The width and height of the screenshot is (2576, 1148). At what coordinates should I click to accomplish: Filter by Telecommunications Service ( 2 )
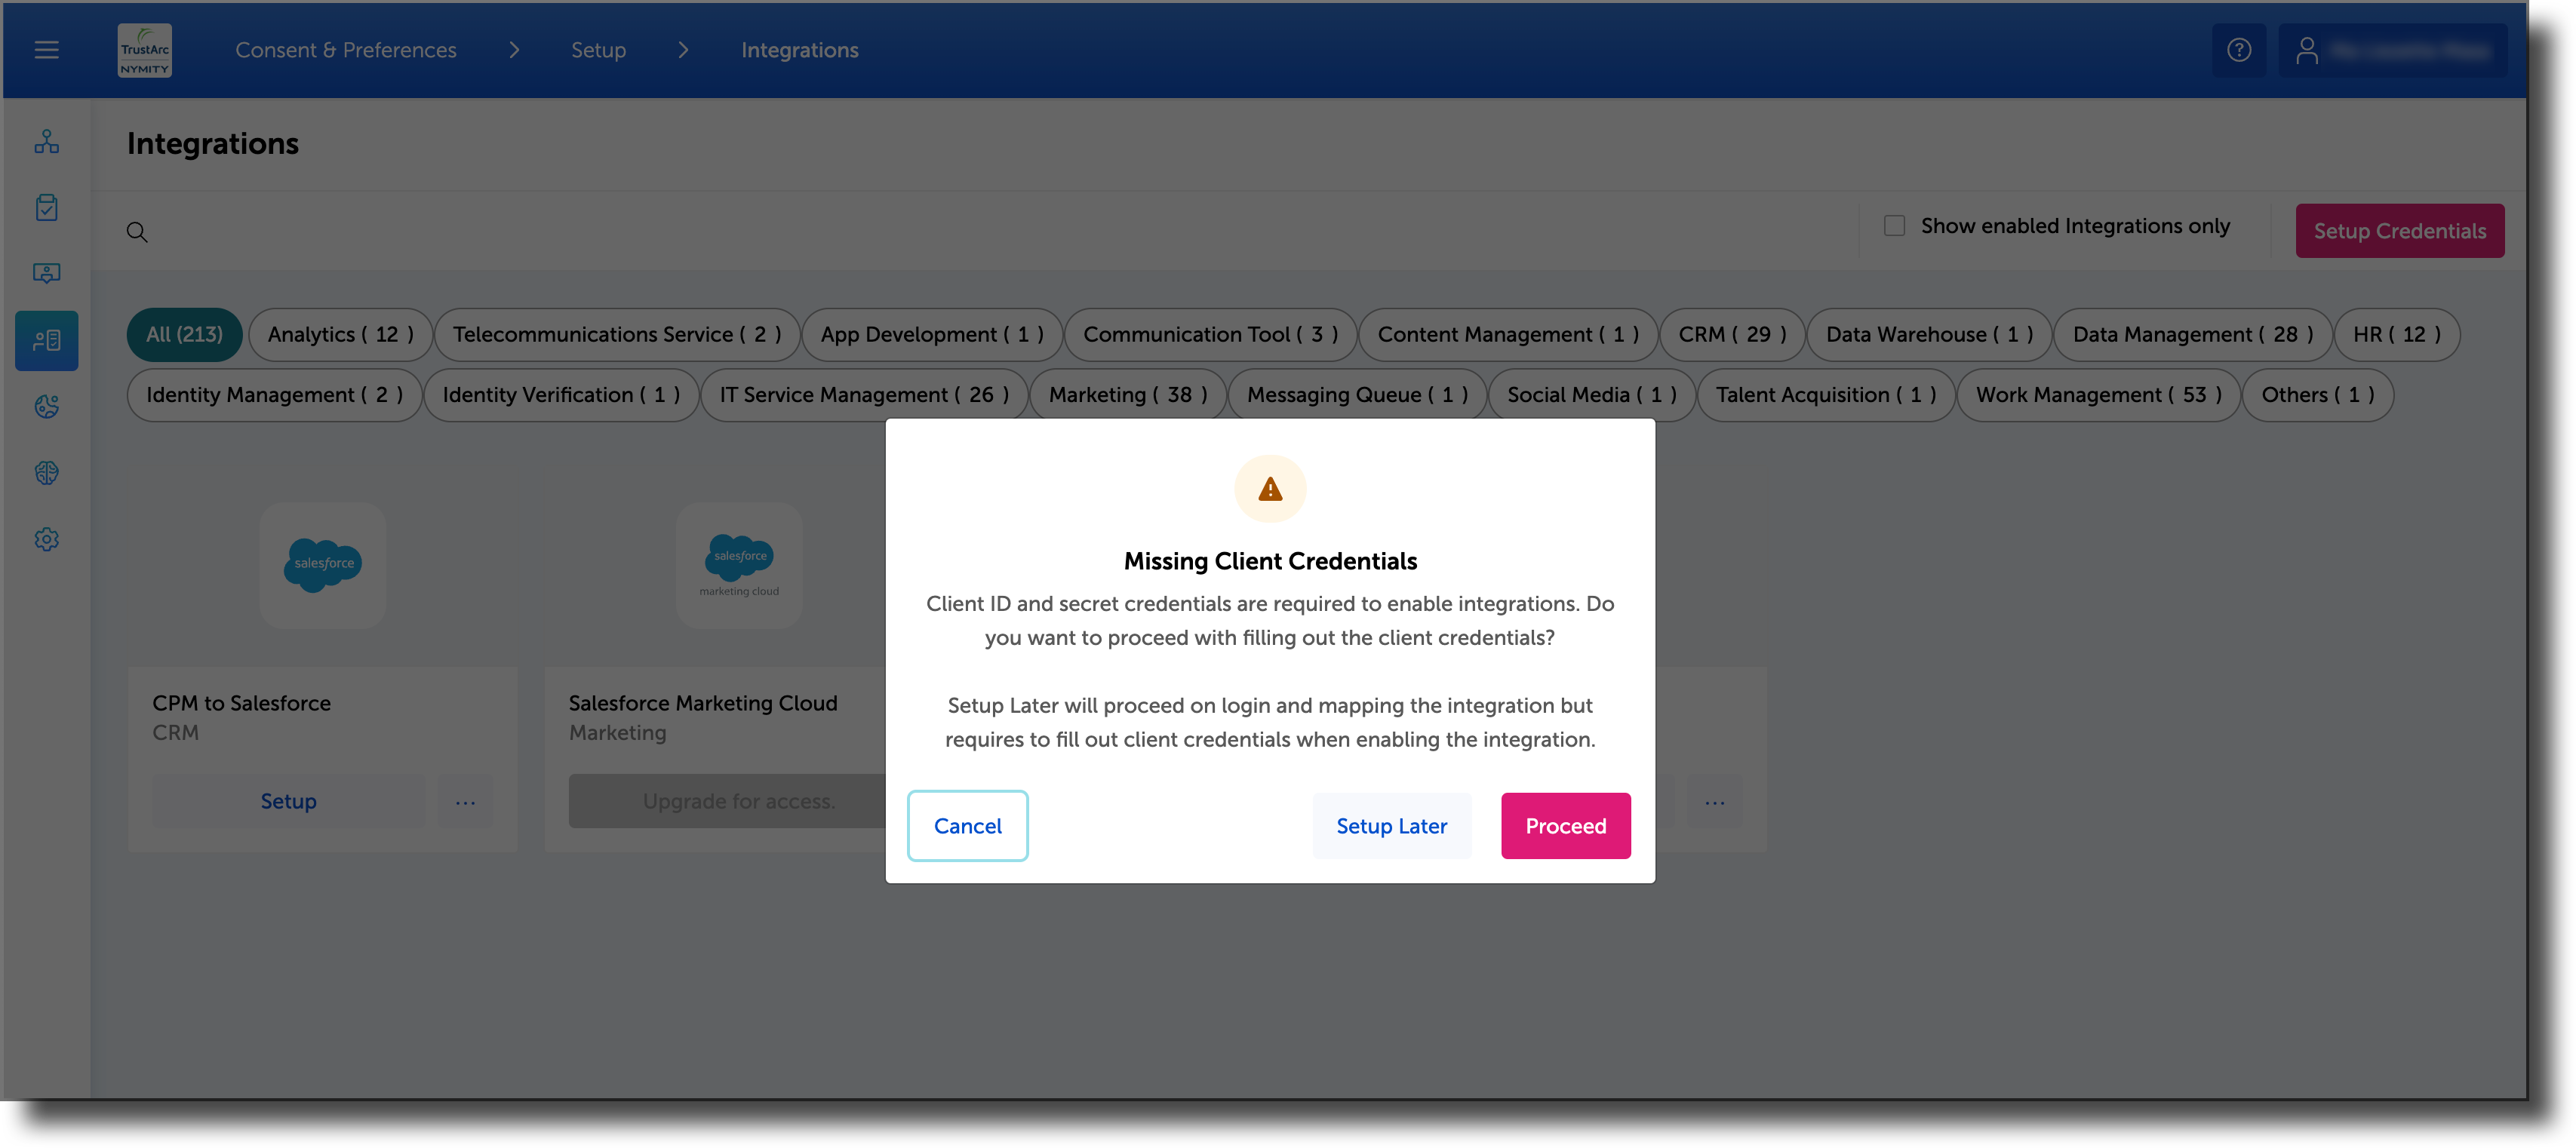click(617, 334)
